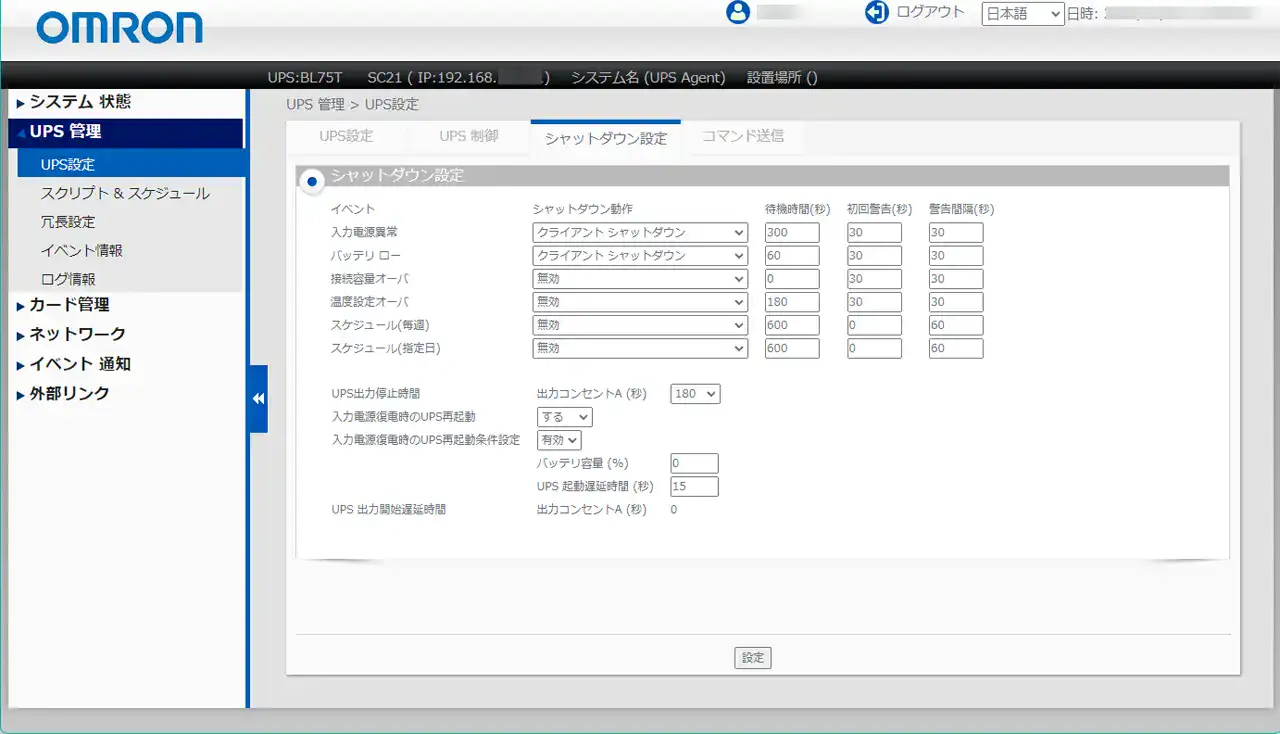This screenshot has height=734, width=1280.
Task: Expand the イベント 通知 menu section
Action: (x=80, y=364)
